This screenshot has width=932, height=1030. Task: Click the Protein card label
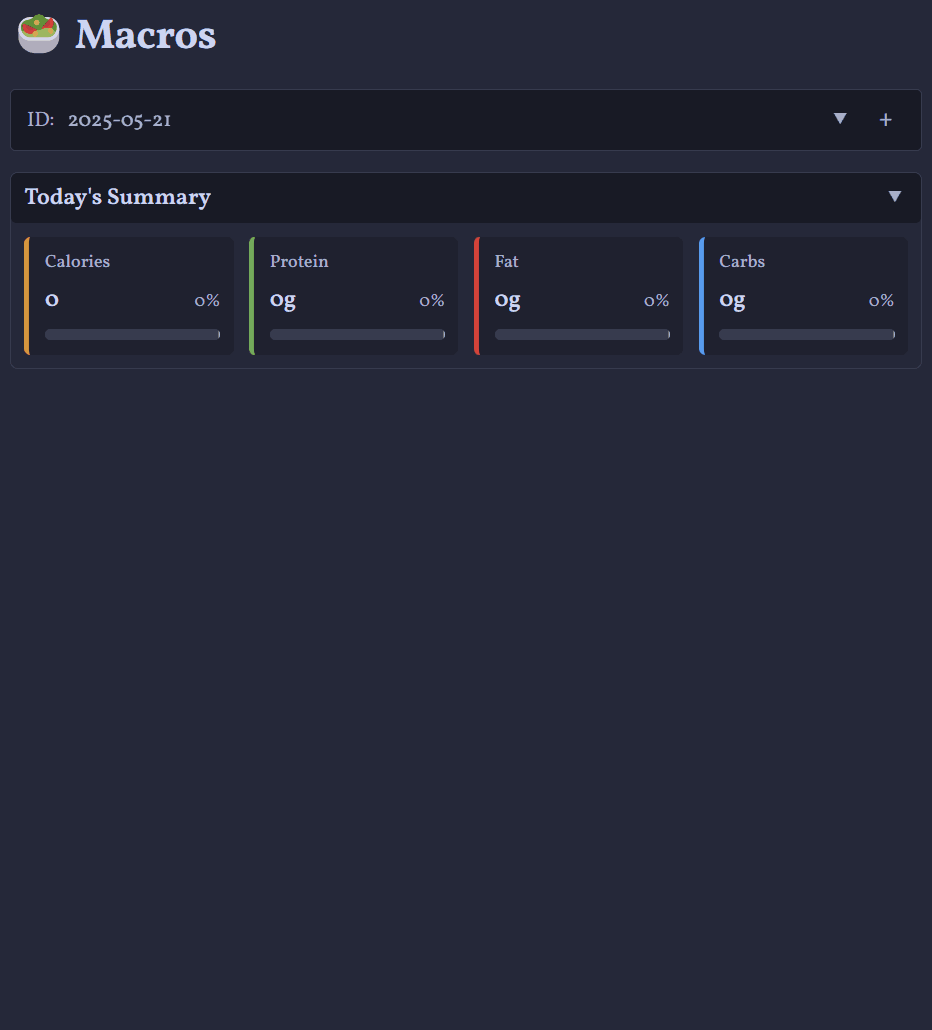[299, 261]
